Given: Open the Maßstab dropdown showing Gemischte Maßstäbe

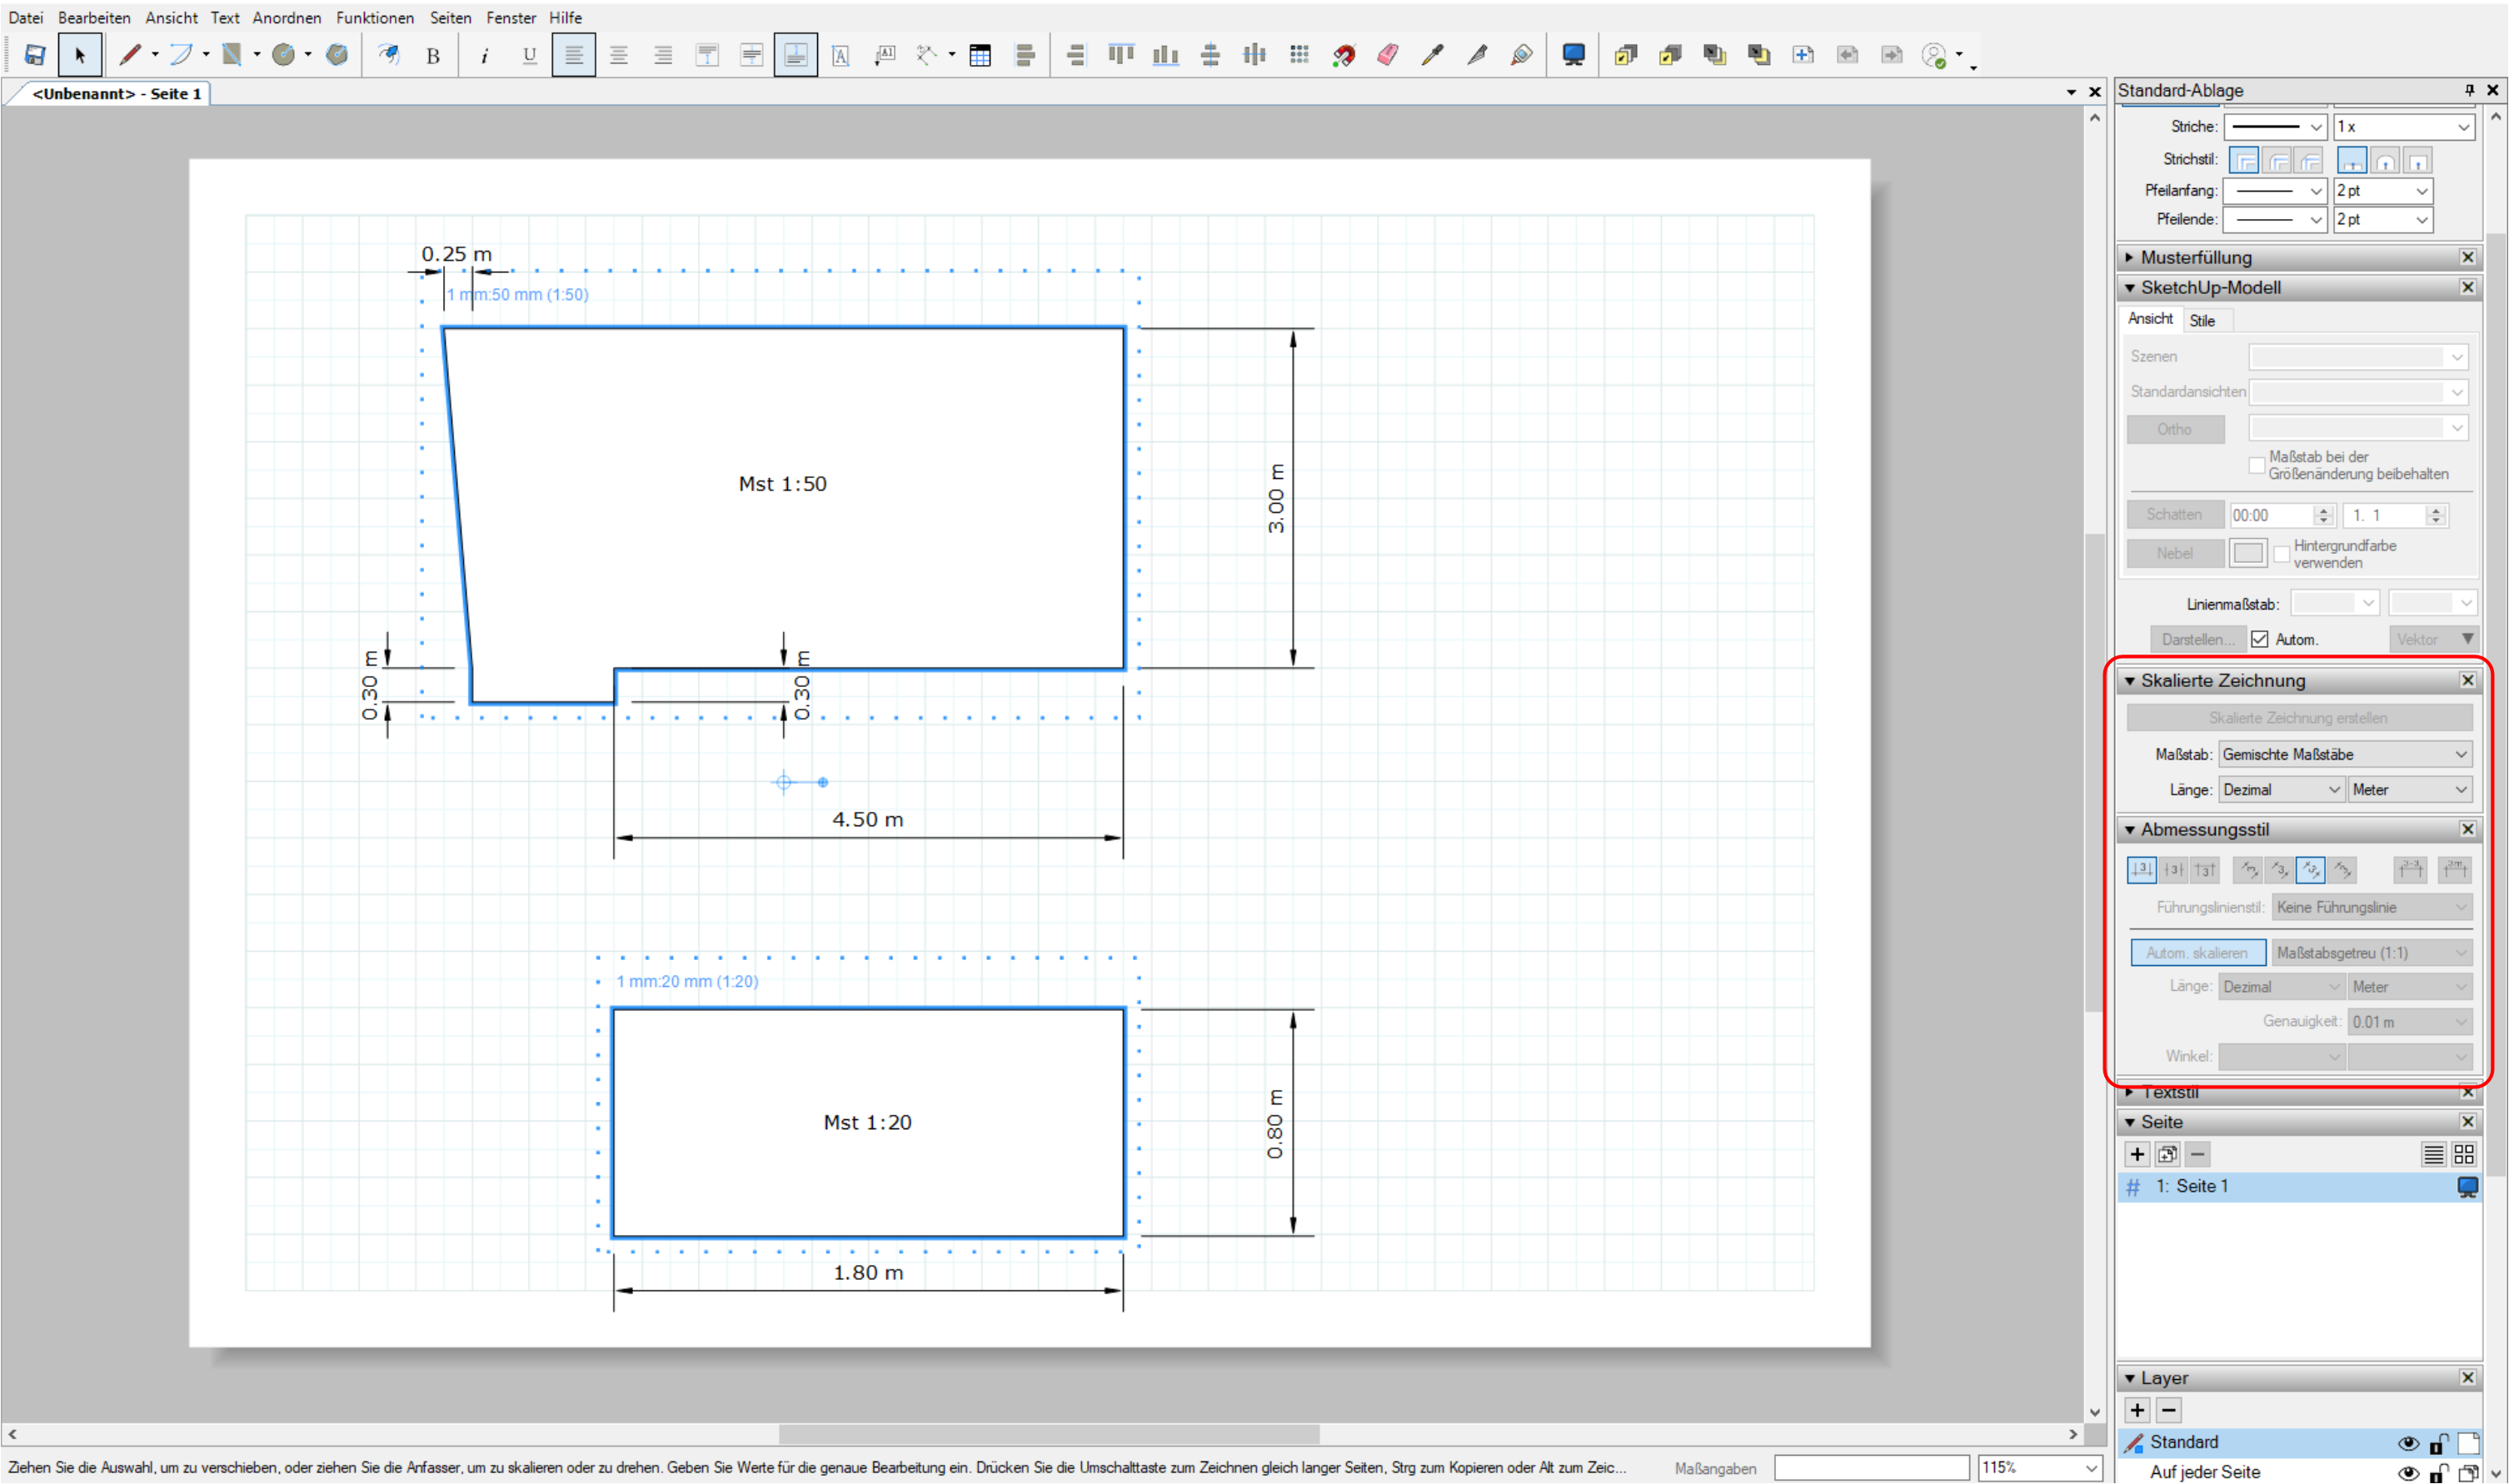Looking at the screenshot, I should click(2344, 754).
